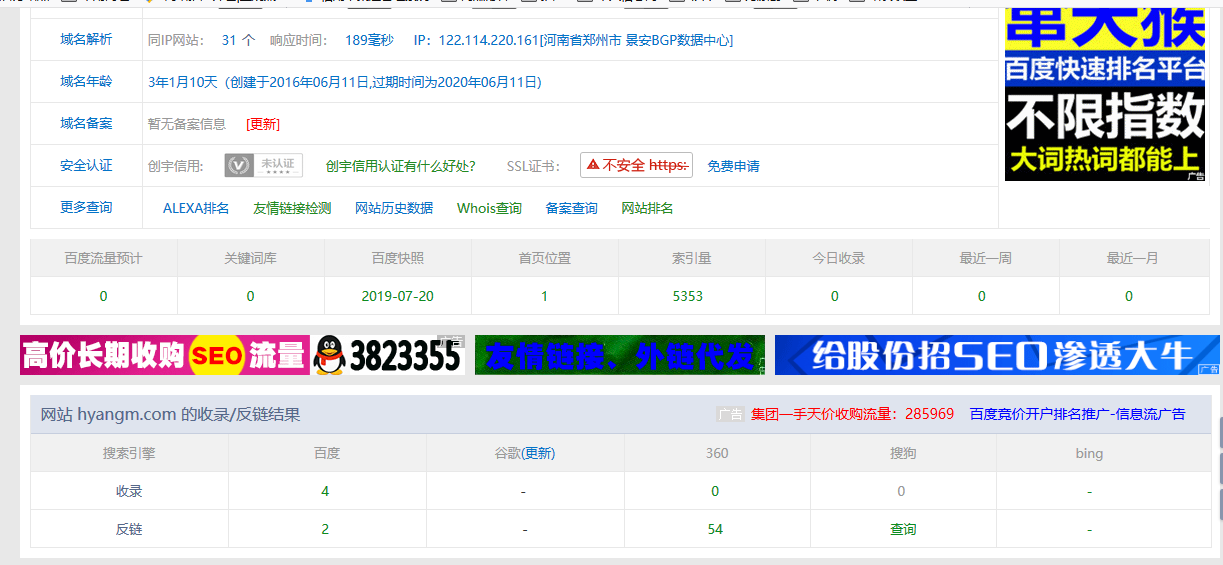Click the 未认证 verification badge icon
The height and width of the screenshot is (565, 1223).
[263, 165]
